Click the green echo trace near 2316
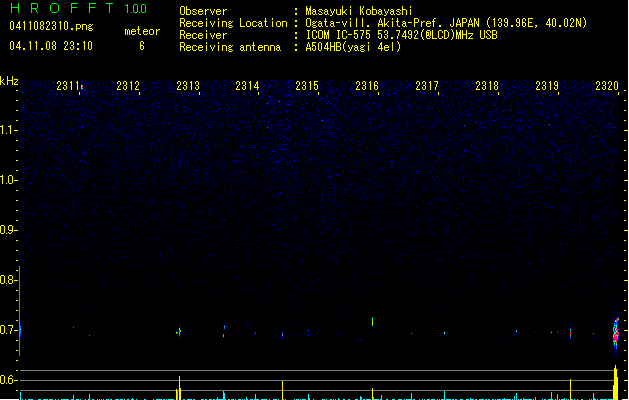 point(372,321)
